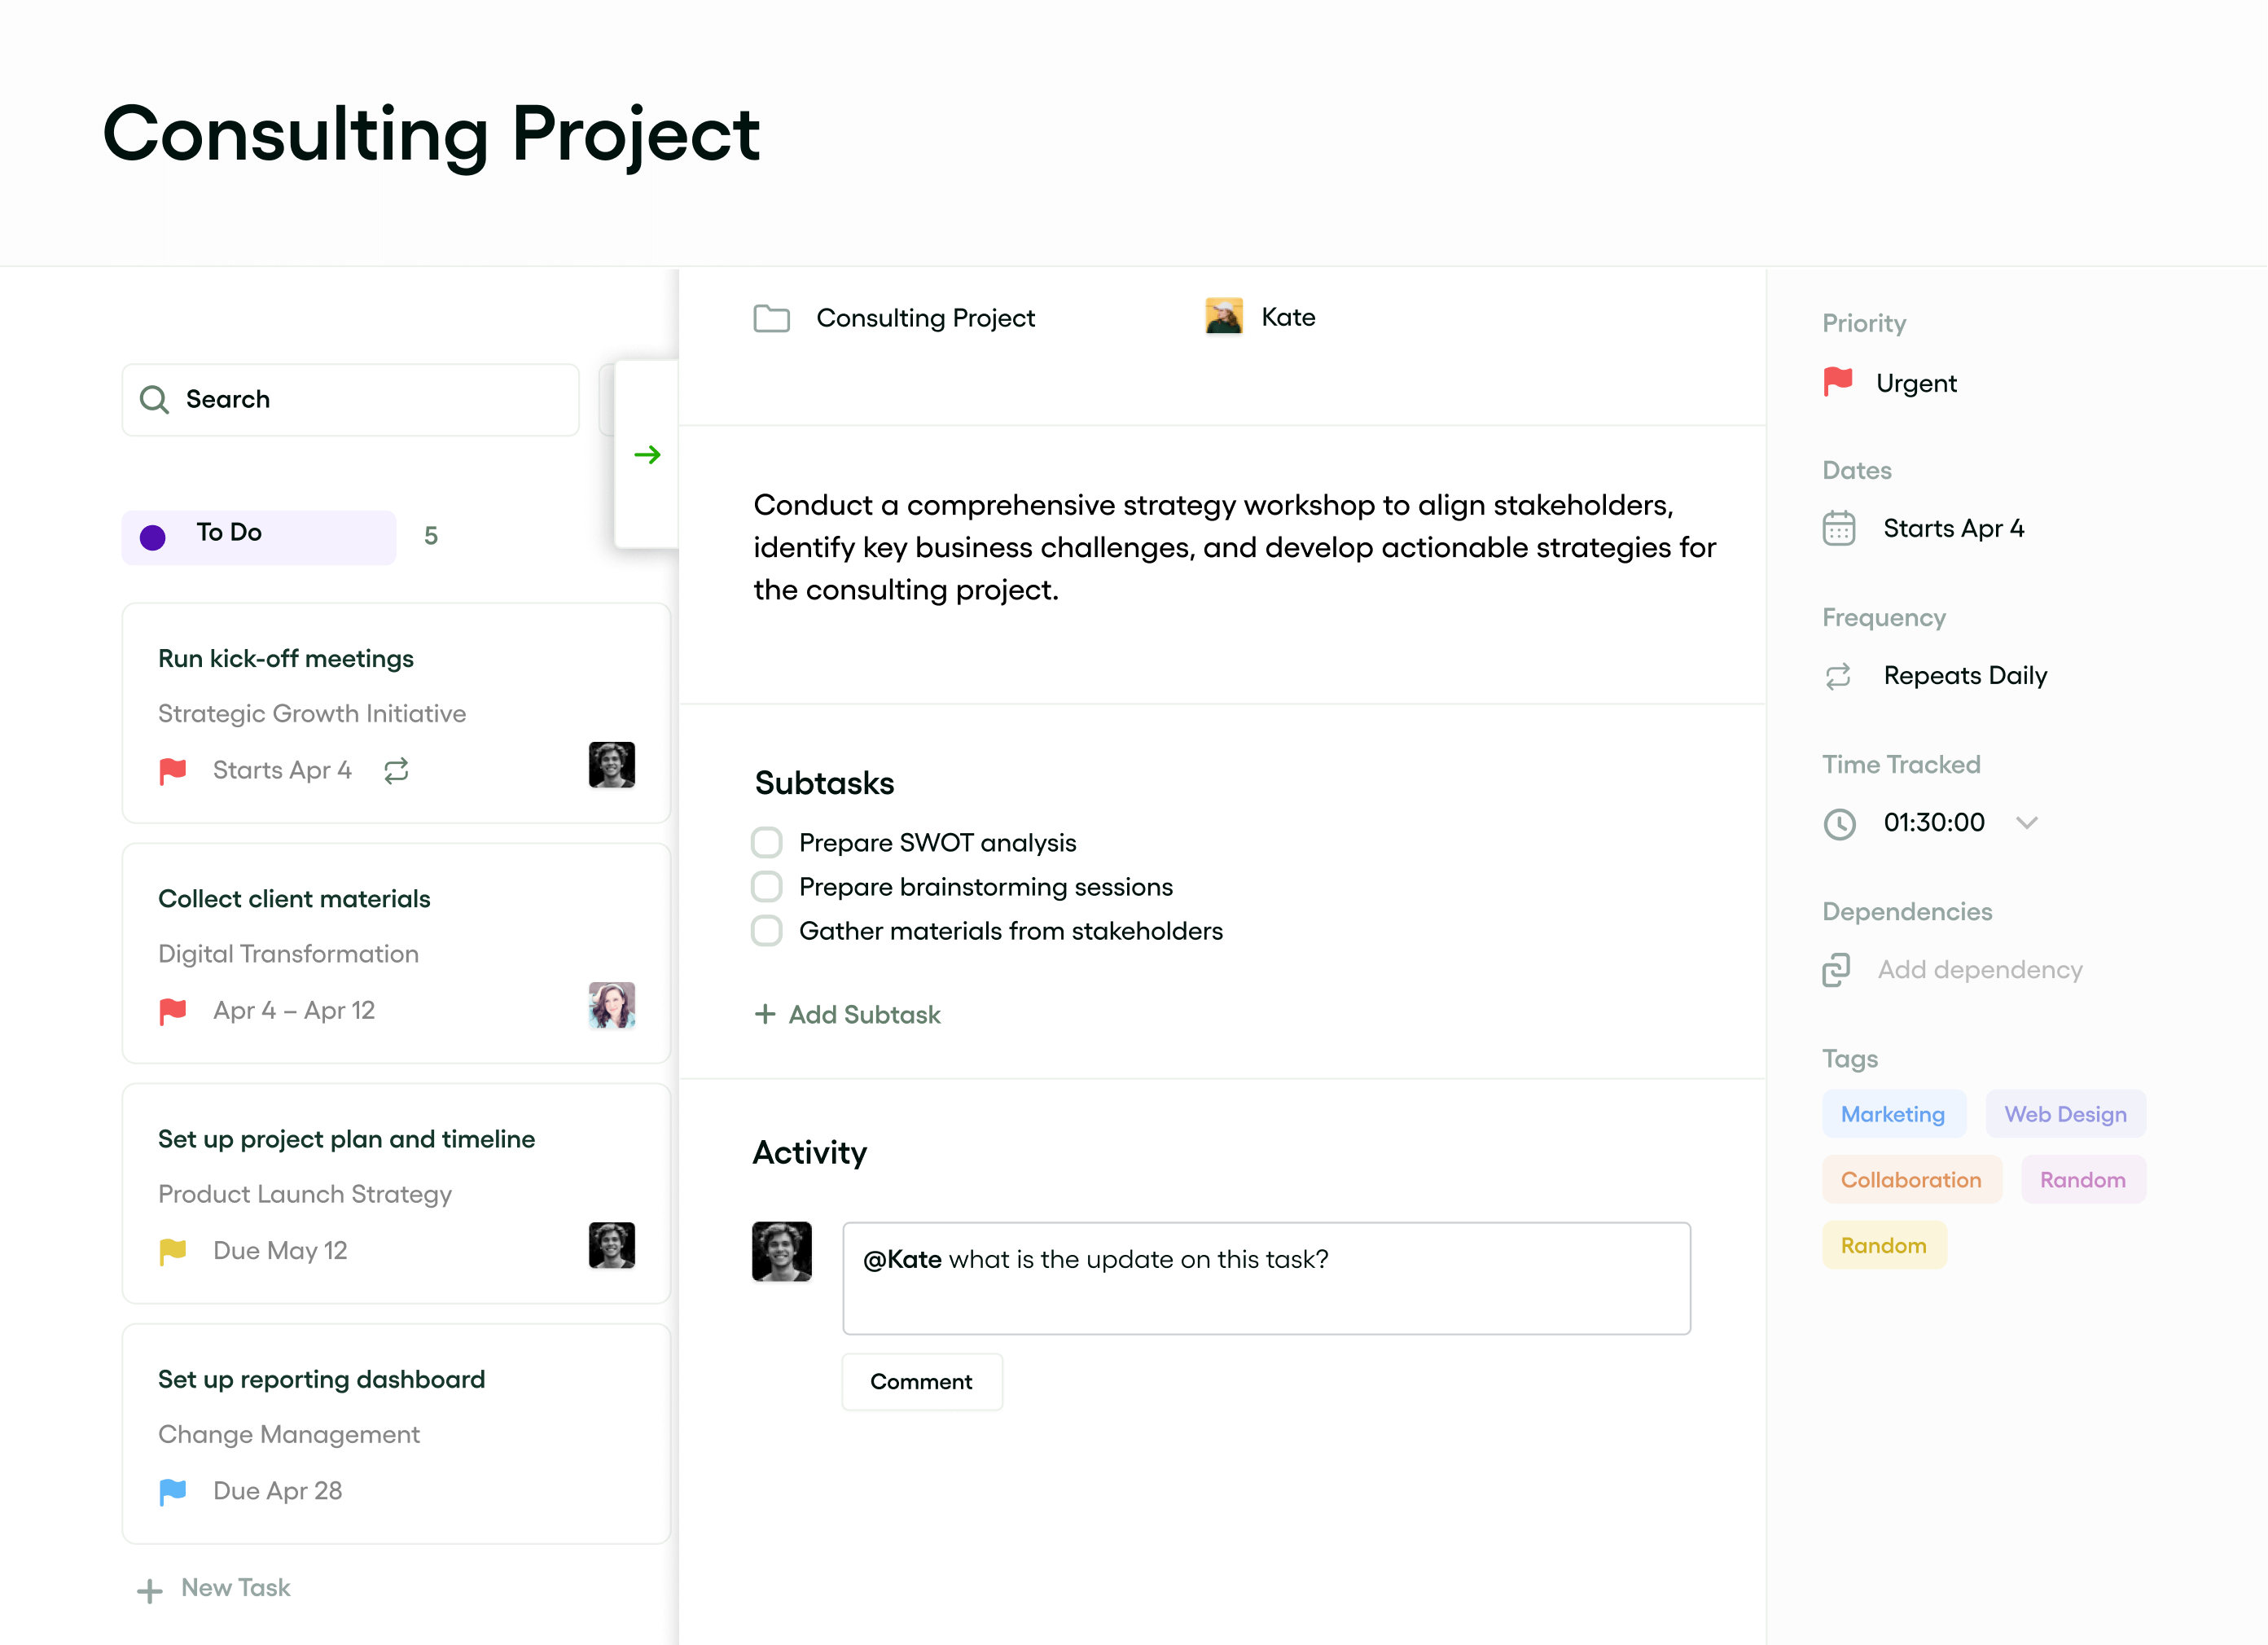
Task: Click the recurring icon on Run kick-off meetings card
Action: coord(396,770)
